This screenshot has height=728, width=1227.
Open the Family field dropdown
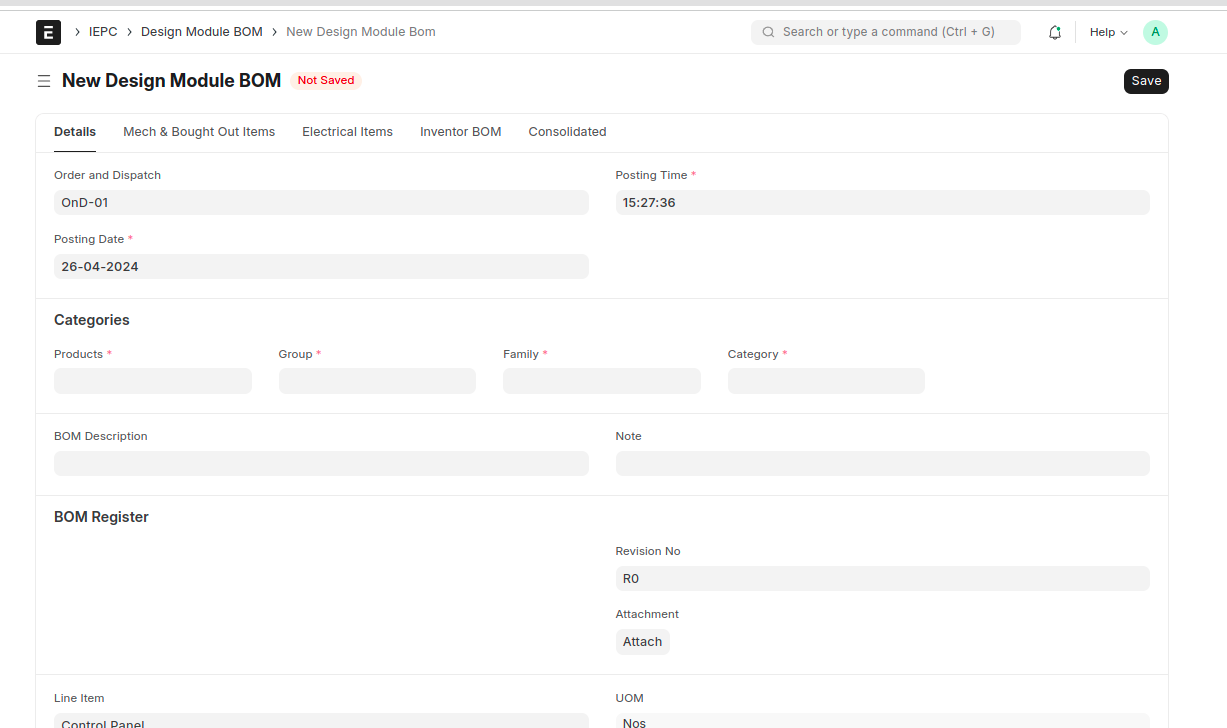601,381
